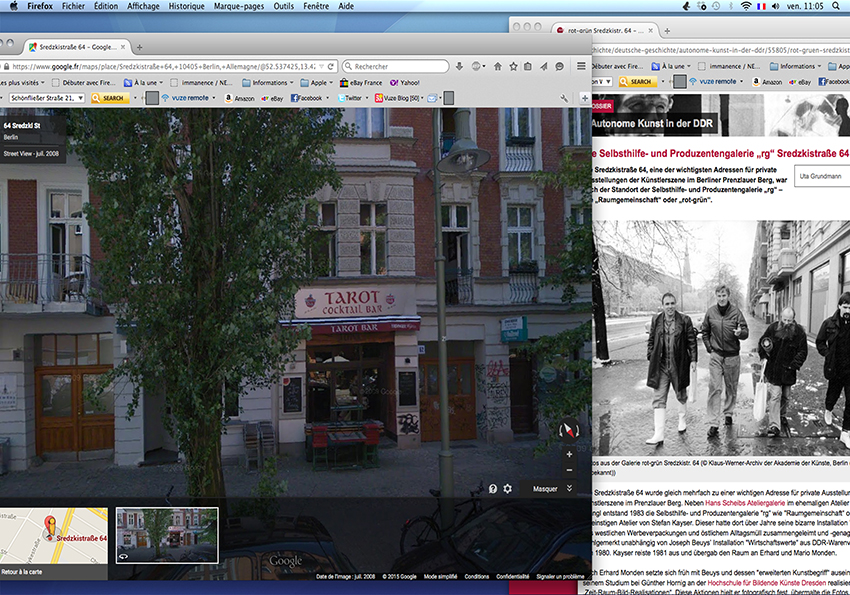Screen dimensions: 850x595
Task: Click the Street View thumbnail preview
Action: tap(167, 535)
